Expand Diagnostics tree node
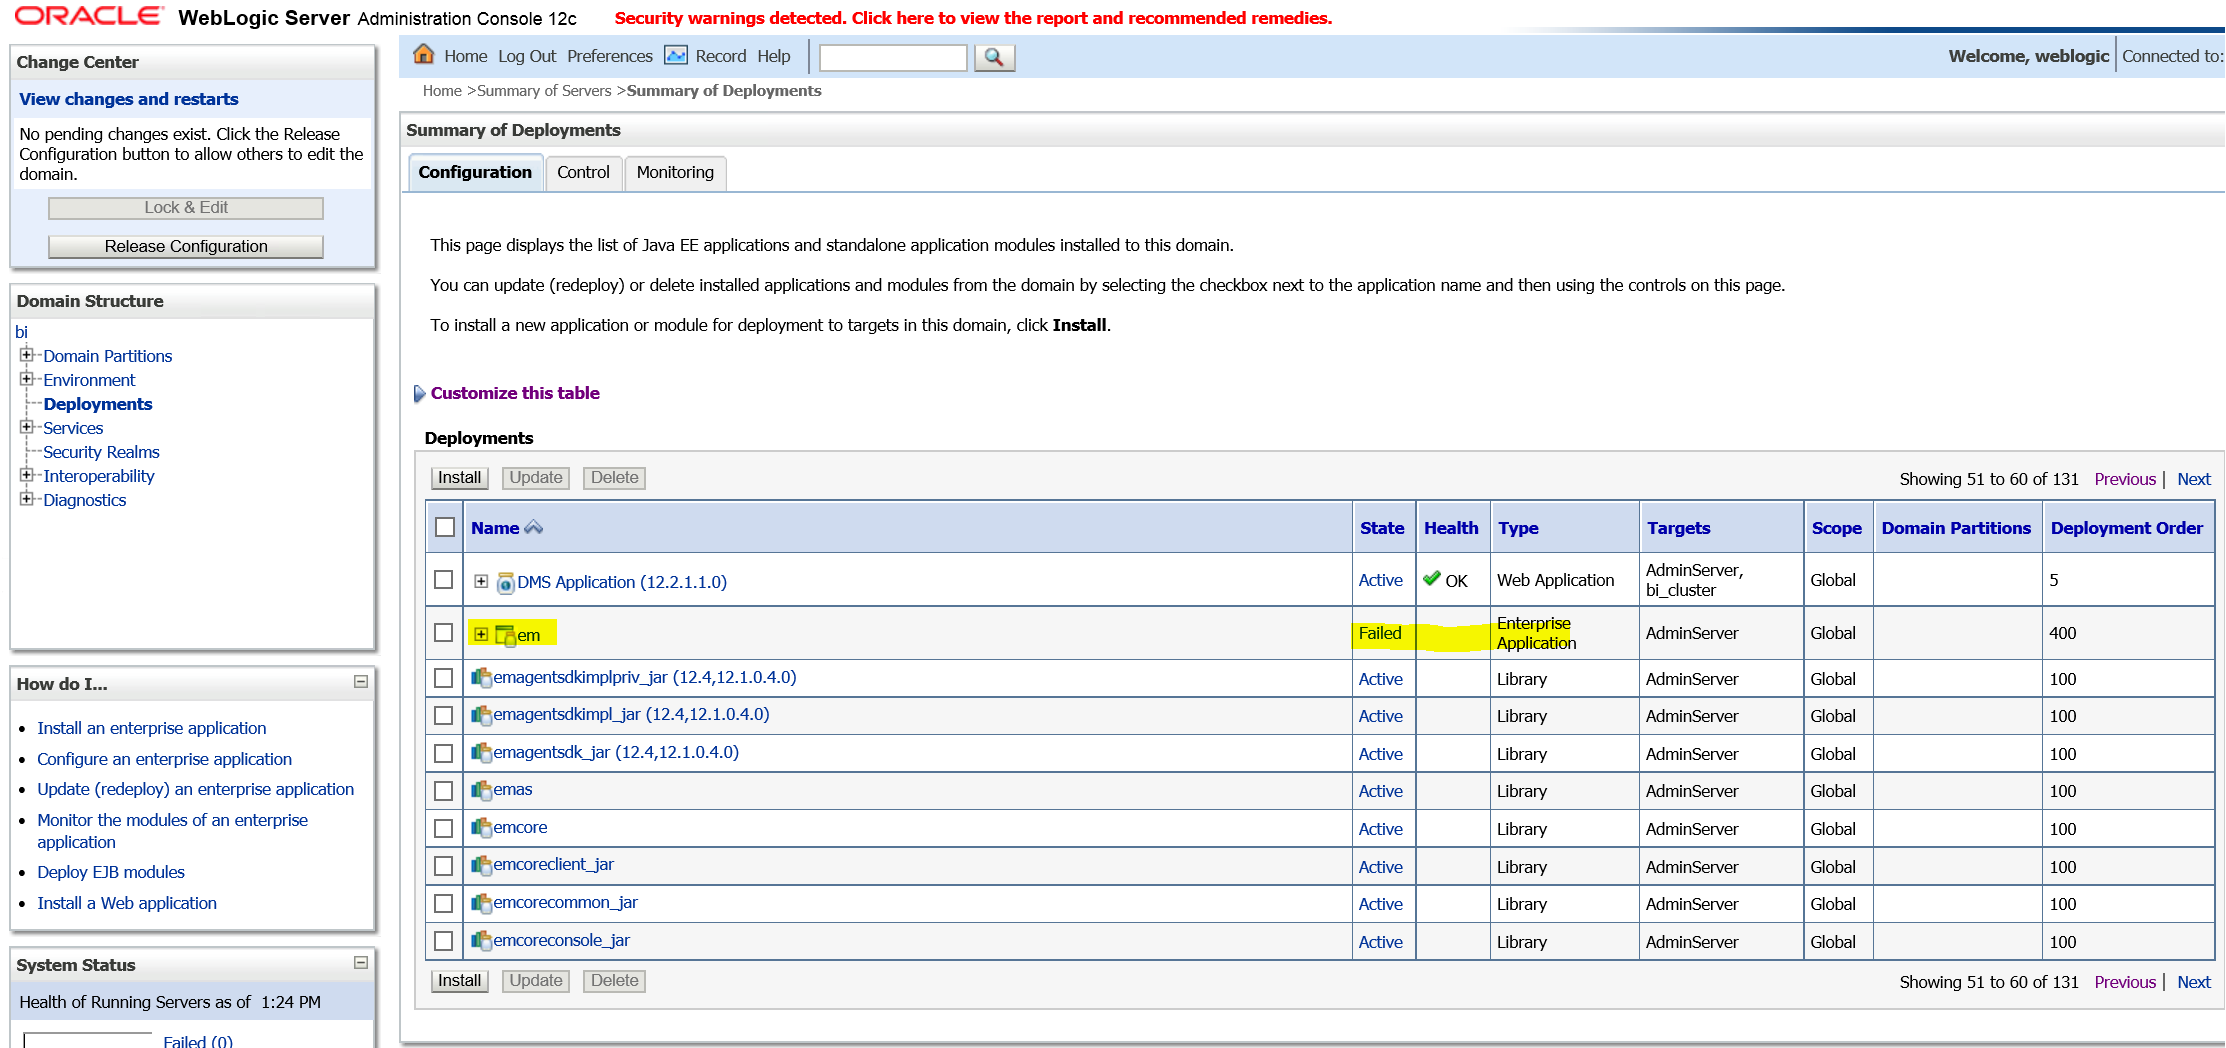 coord(27,499)
